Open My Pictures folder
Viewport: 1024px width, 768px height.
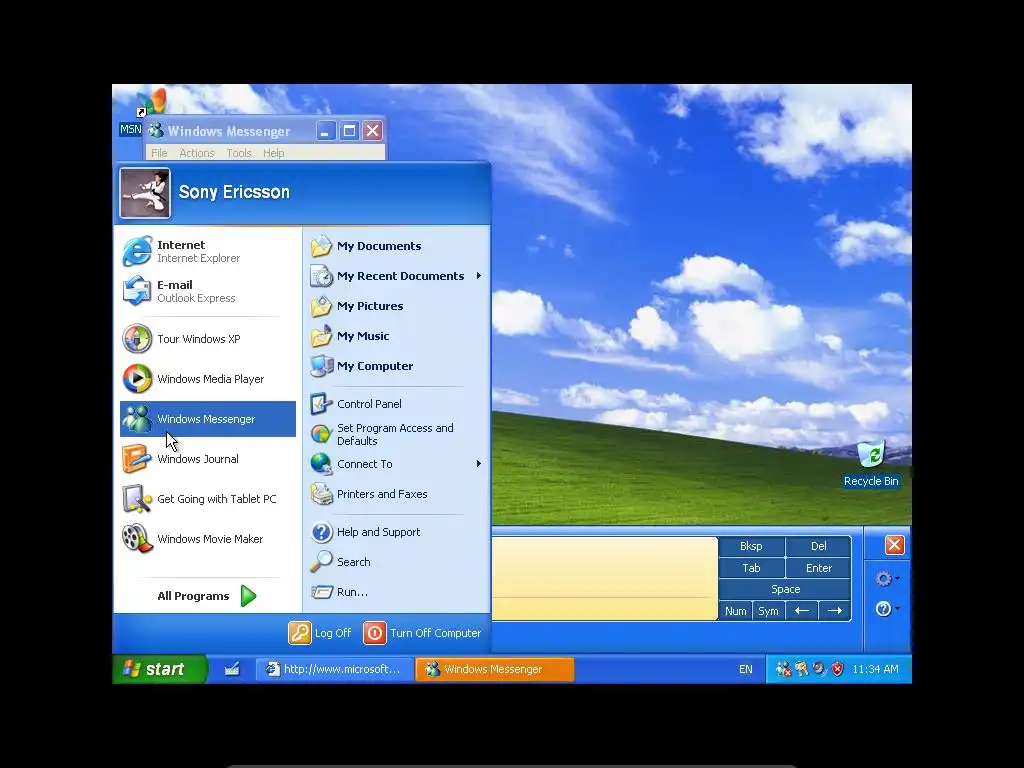(x=397, y=306)
